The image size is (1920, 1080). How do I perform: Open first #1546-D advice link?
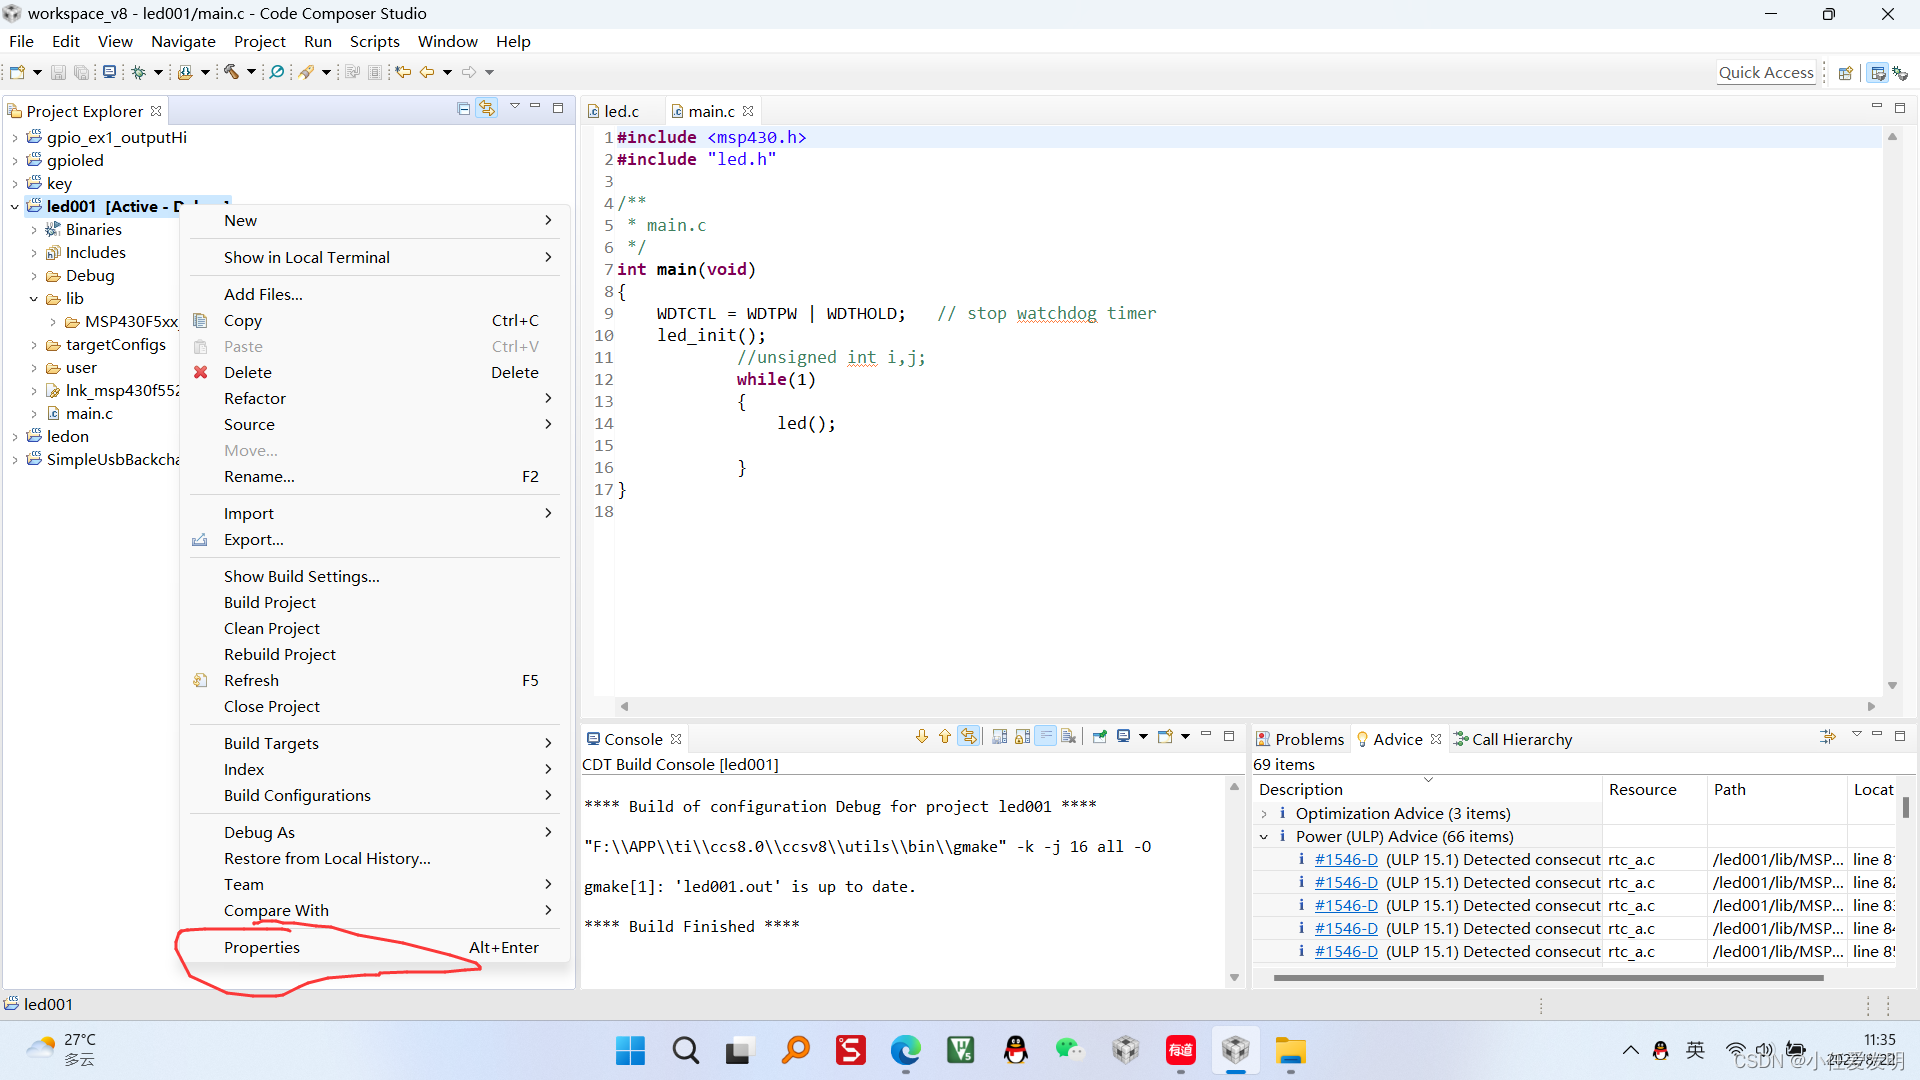1345,860
